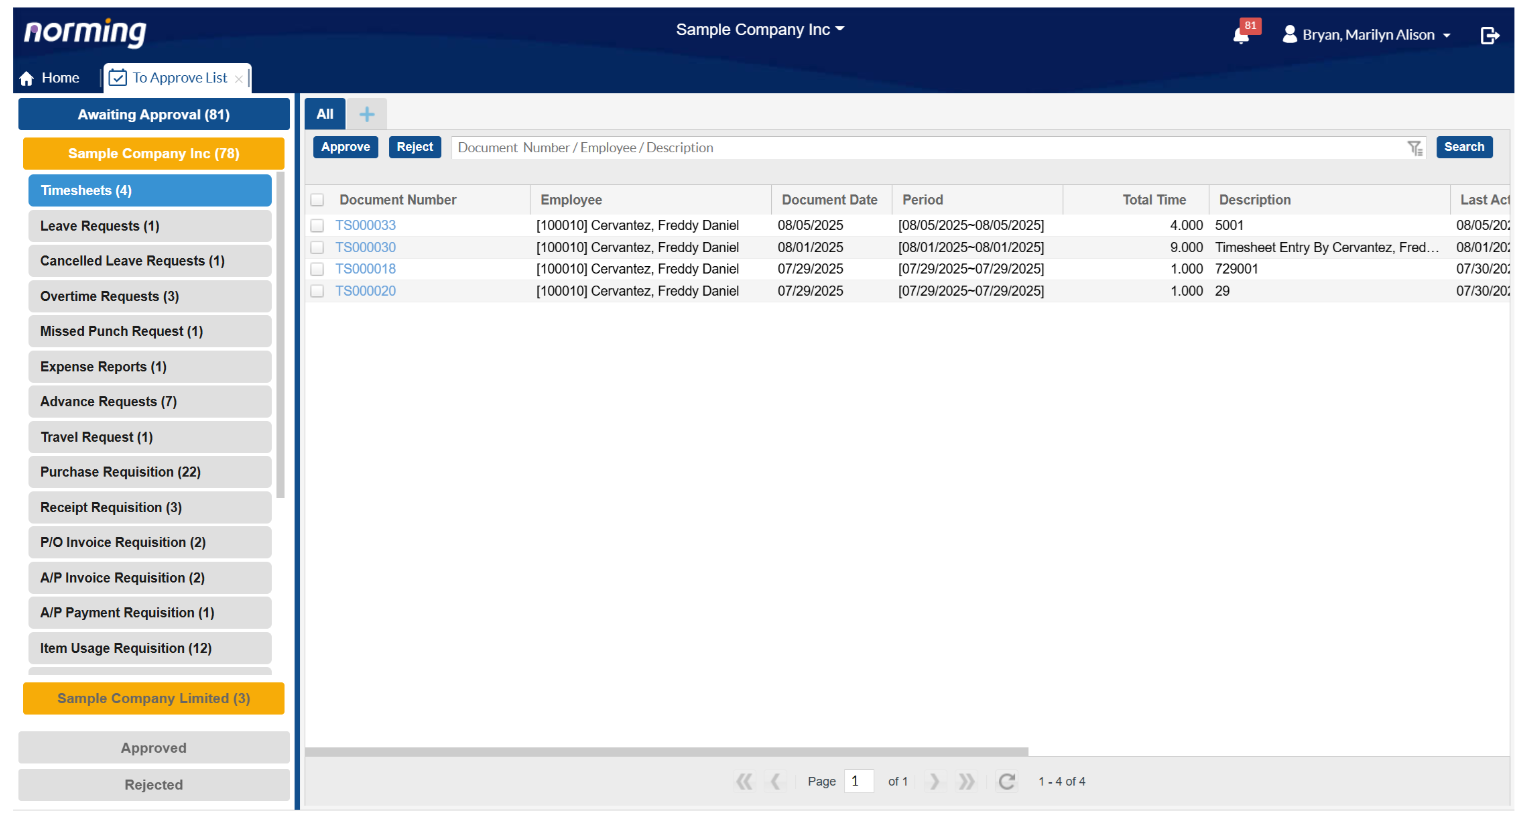Image resolution: width=1518 pixels, height=823 pixels.
Task: Tick the checkbox for TS000018
Action: [317, 269]
